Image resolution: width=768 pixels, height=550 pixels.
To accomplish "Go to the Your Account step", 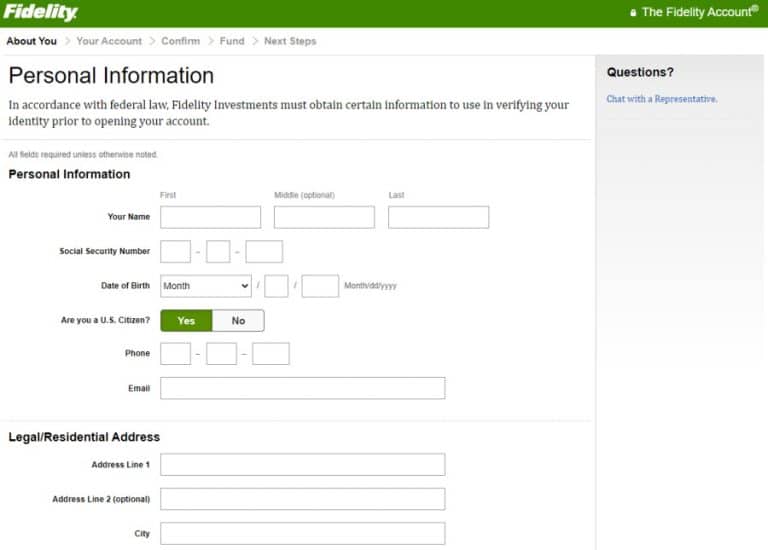I will [x=109, y=41].
